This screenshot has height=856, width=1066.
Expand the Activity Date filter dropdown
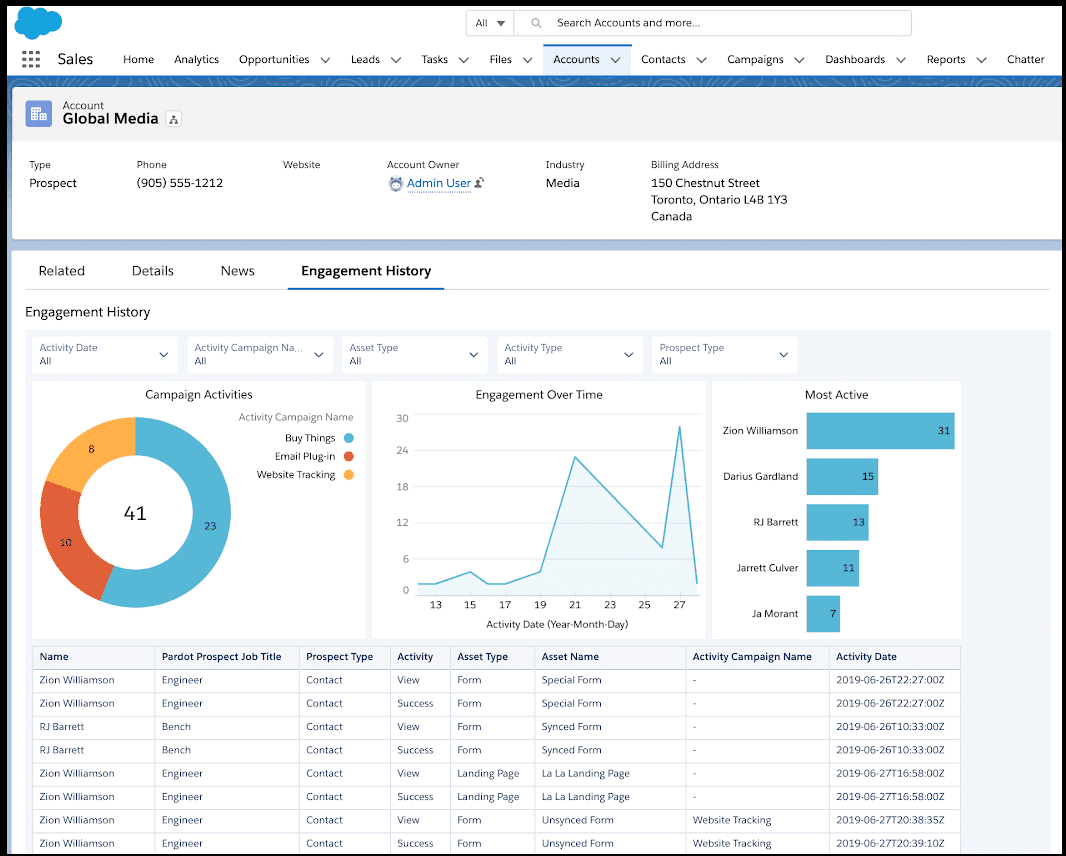[104, 354]
